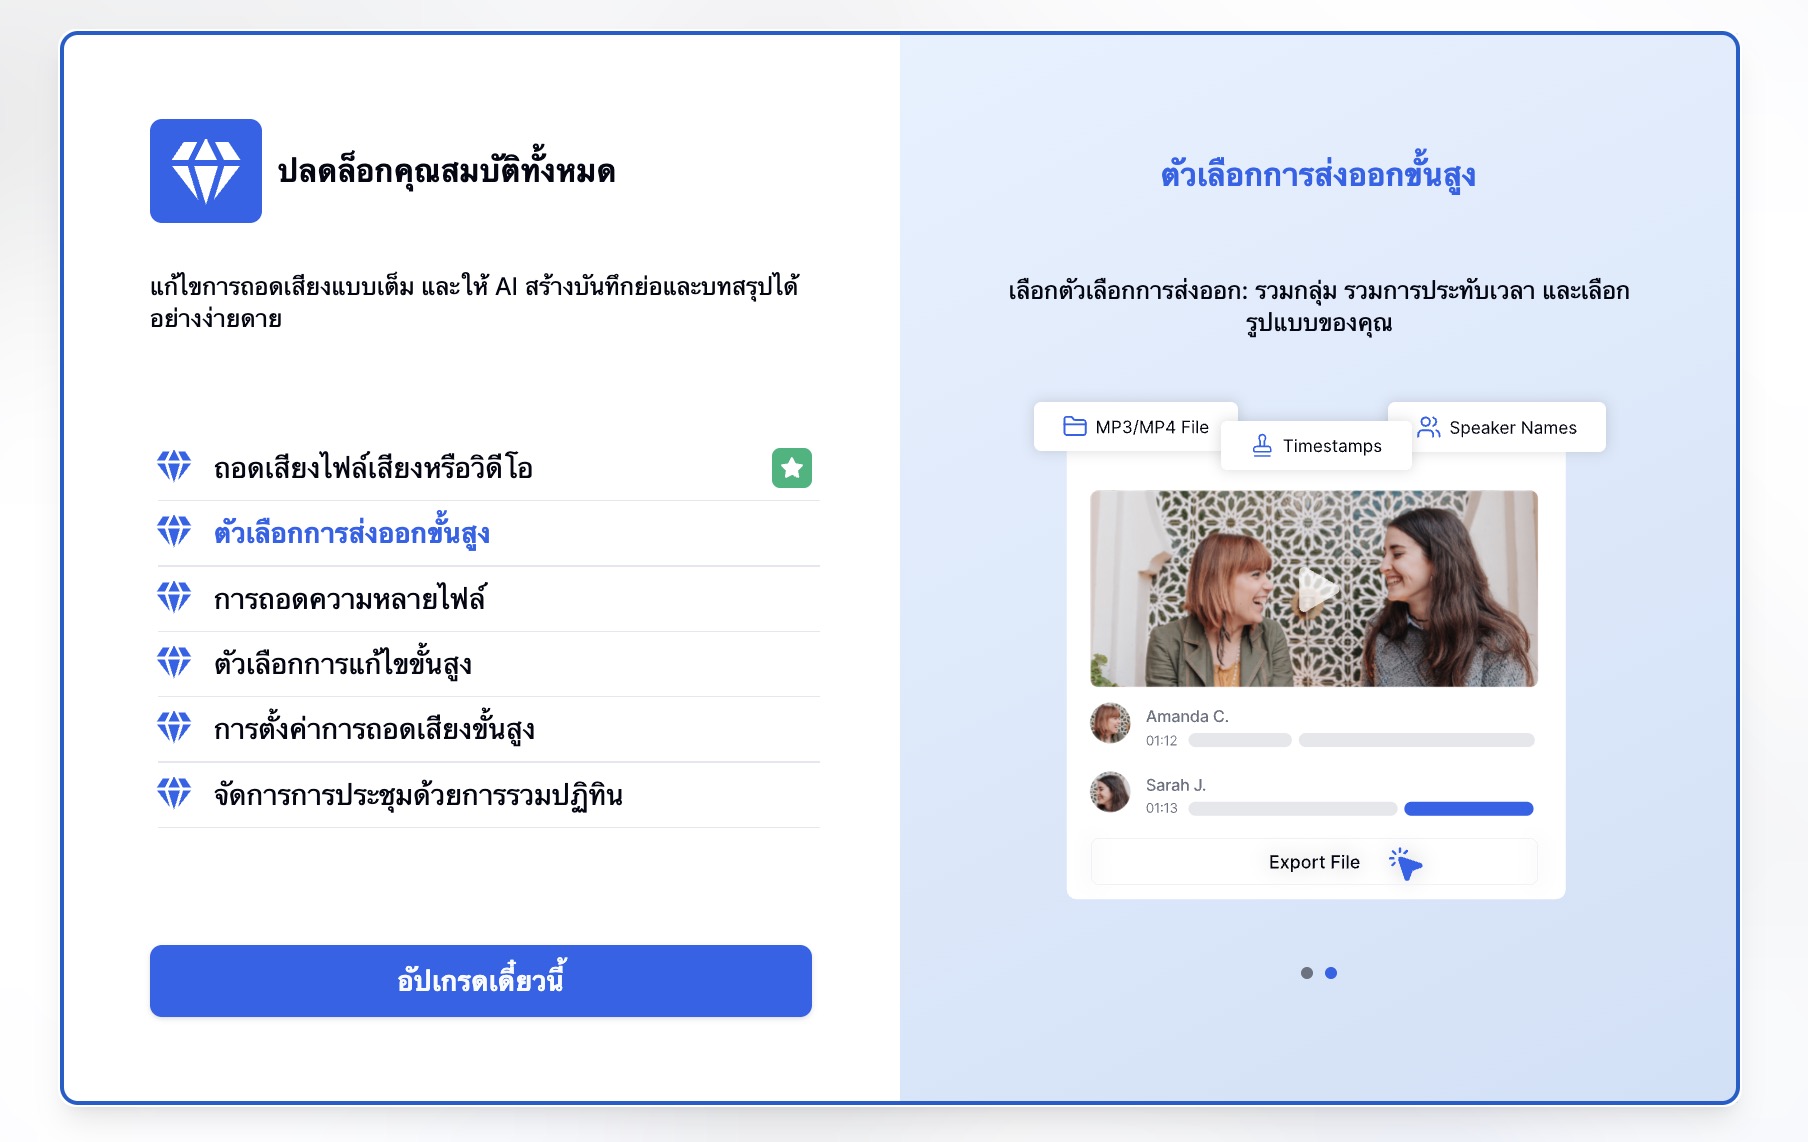This screenshot has width=1808, height=1142.
Task: Click the large diamond logo beside the heading
Action: click(x=206, y=171)
